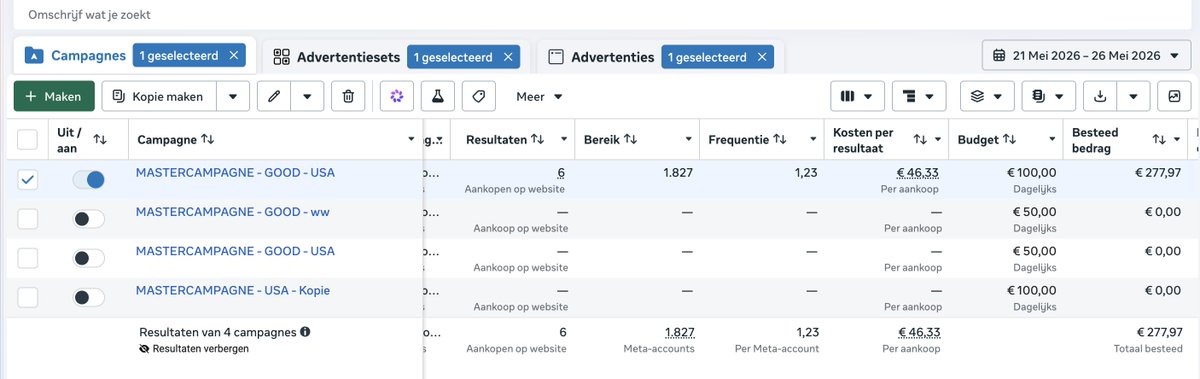Remove the Campagnes 1 geselecteerd filter chip

pyautogui.click(x=233, y=56)
